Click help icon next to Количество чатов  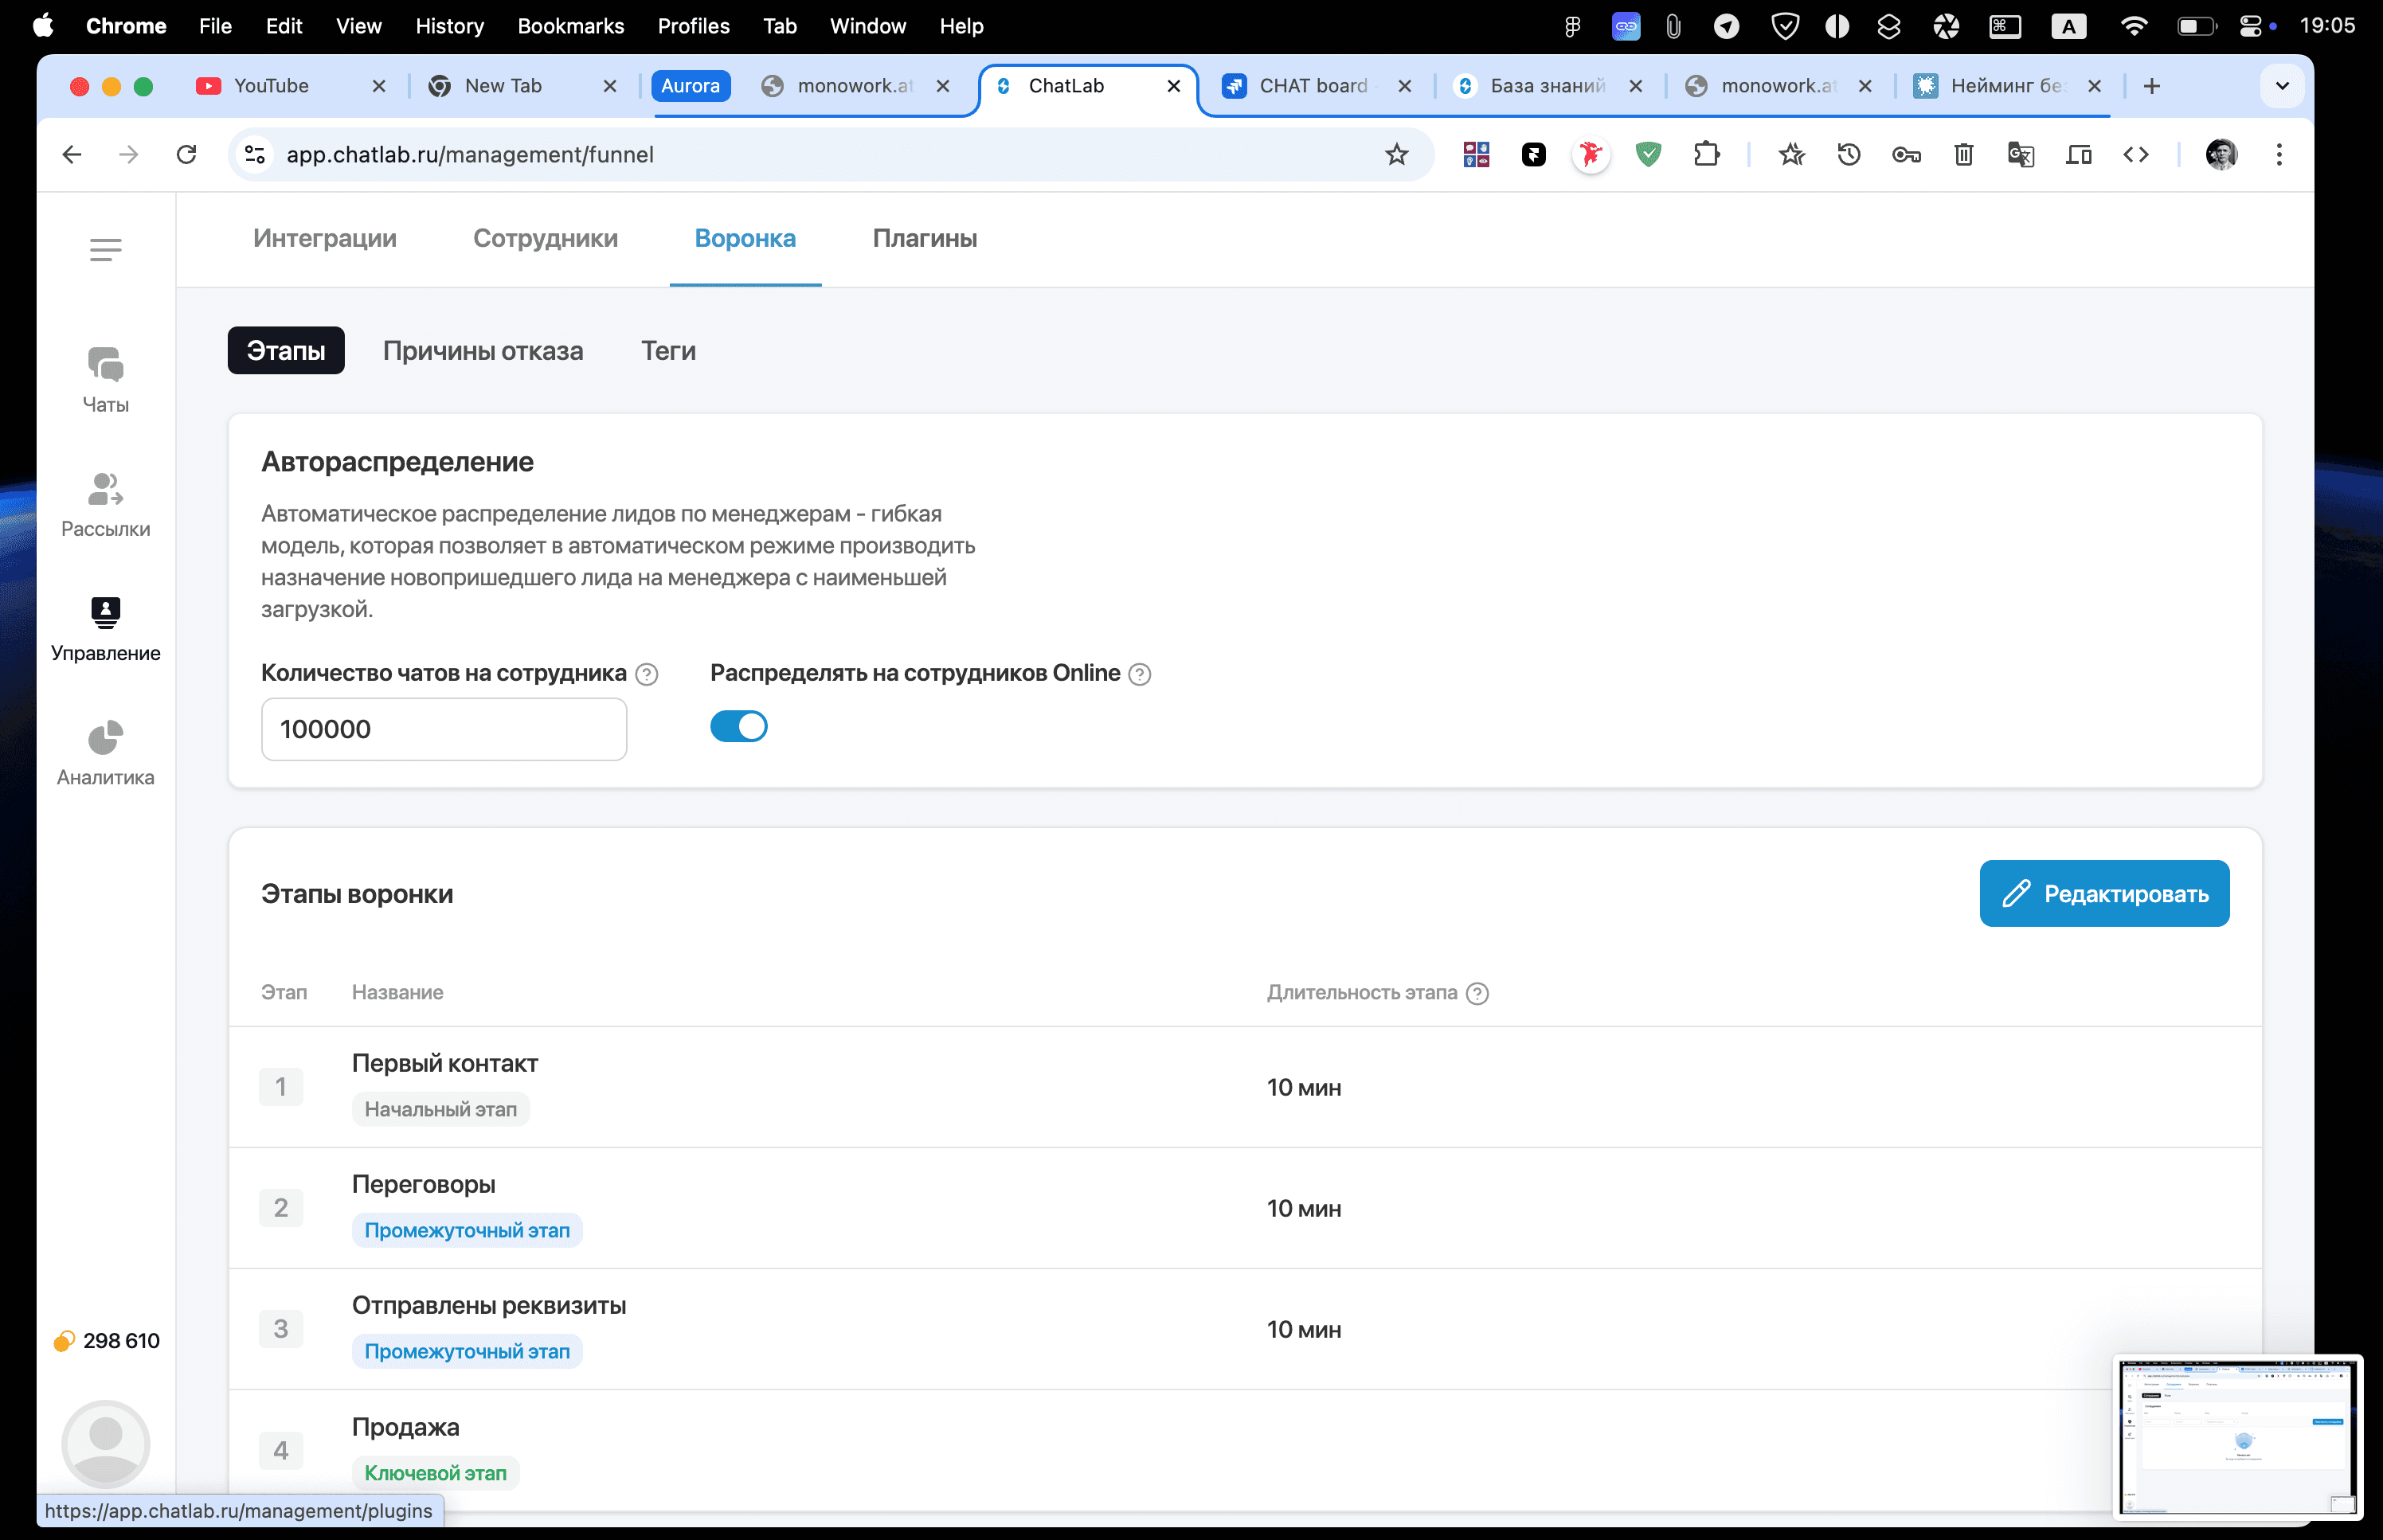point(647,674)
